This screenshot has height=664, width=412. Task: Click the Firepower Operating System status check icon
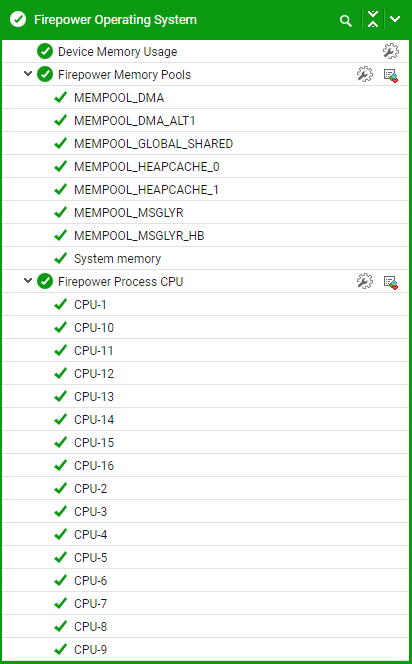point(18,19)
